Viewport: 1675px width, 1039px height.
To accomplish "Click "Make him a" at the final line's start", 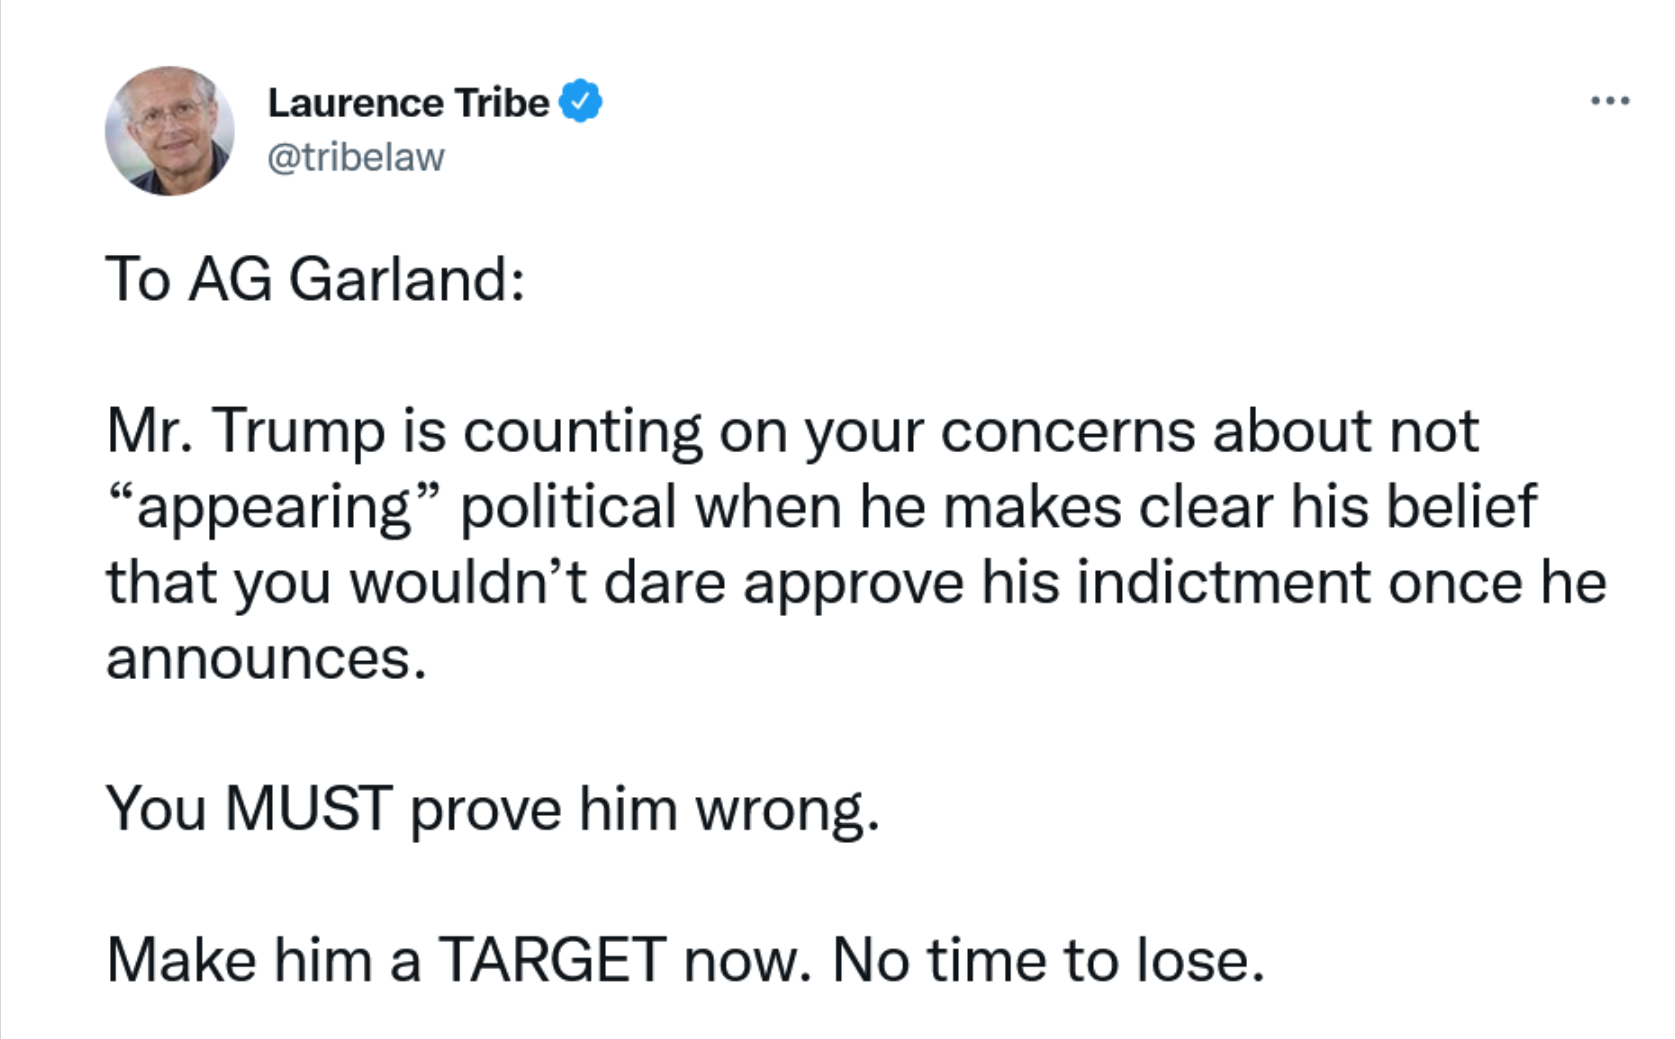I will [264, 960].
